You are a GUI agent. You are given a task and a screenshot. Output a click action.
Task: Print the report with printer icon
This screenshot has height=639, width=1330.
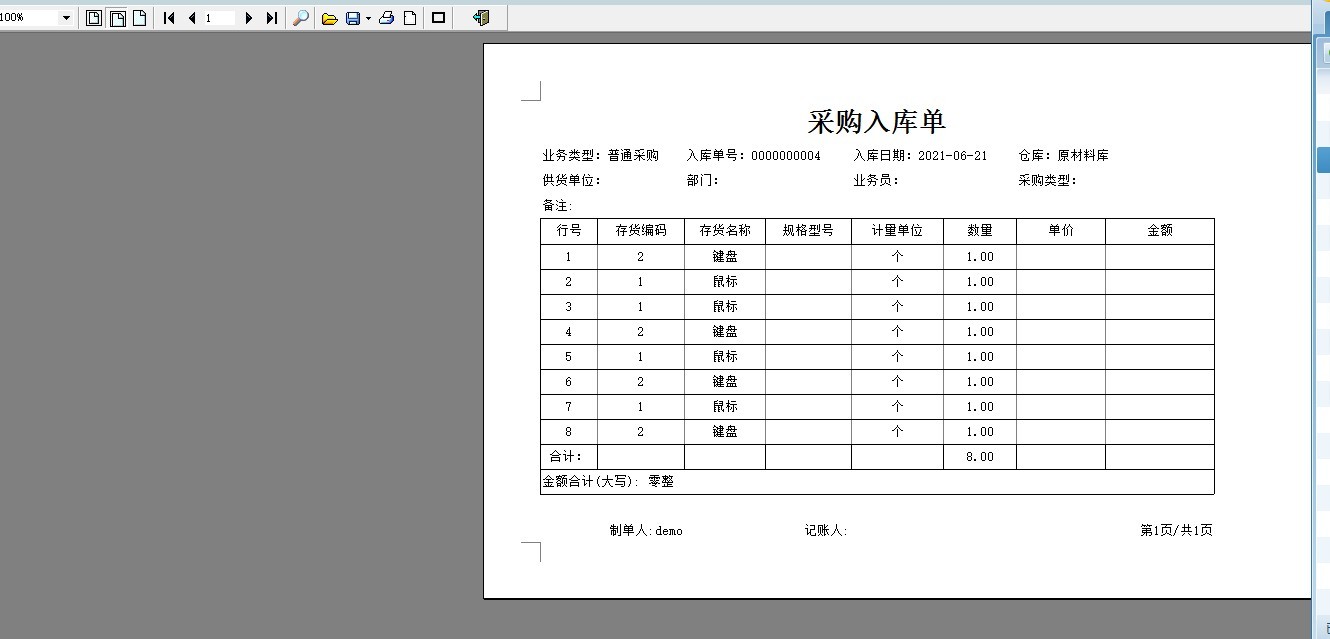[x=387, y=18]
